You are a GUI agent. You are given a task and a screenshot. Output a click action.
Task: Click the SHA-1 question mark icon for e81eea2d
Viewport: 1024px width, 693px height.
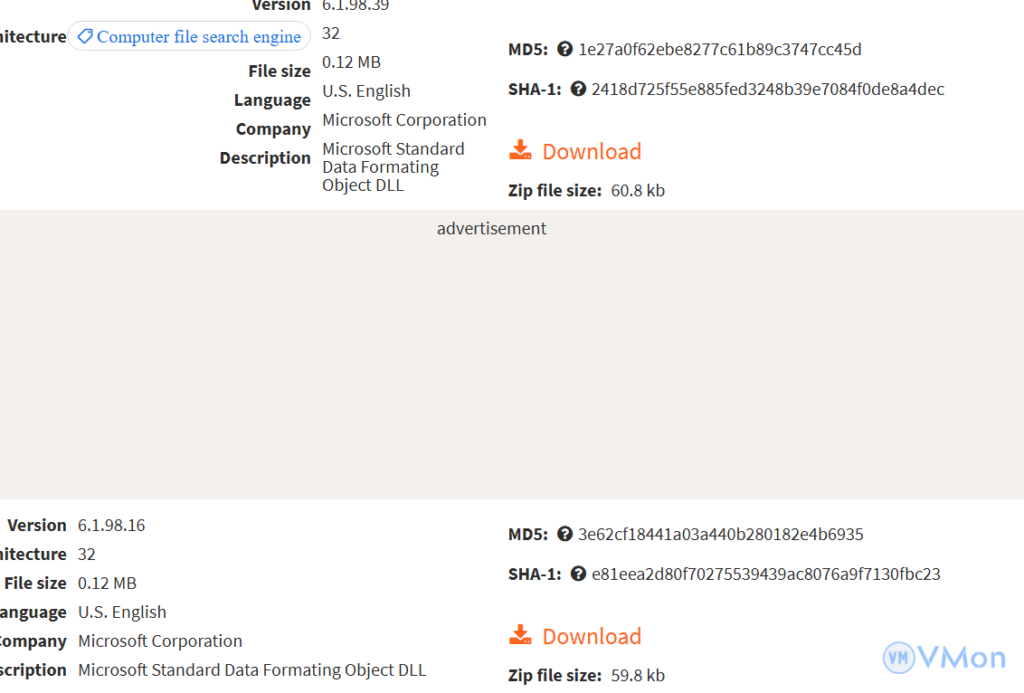[578, 574]
